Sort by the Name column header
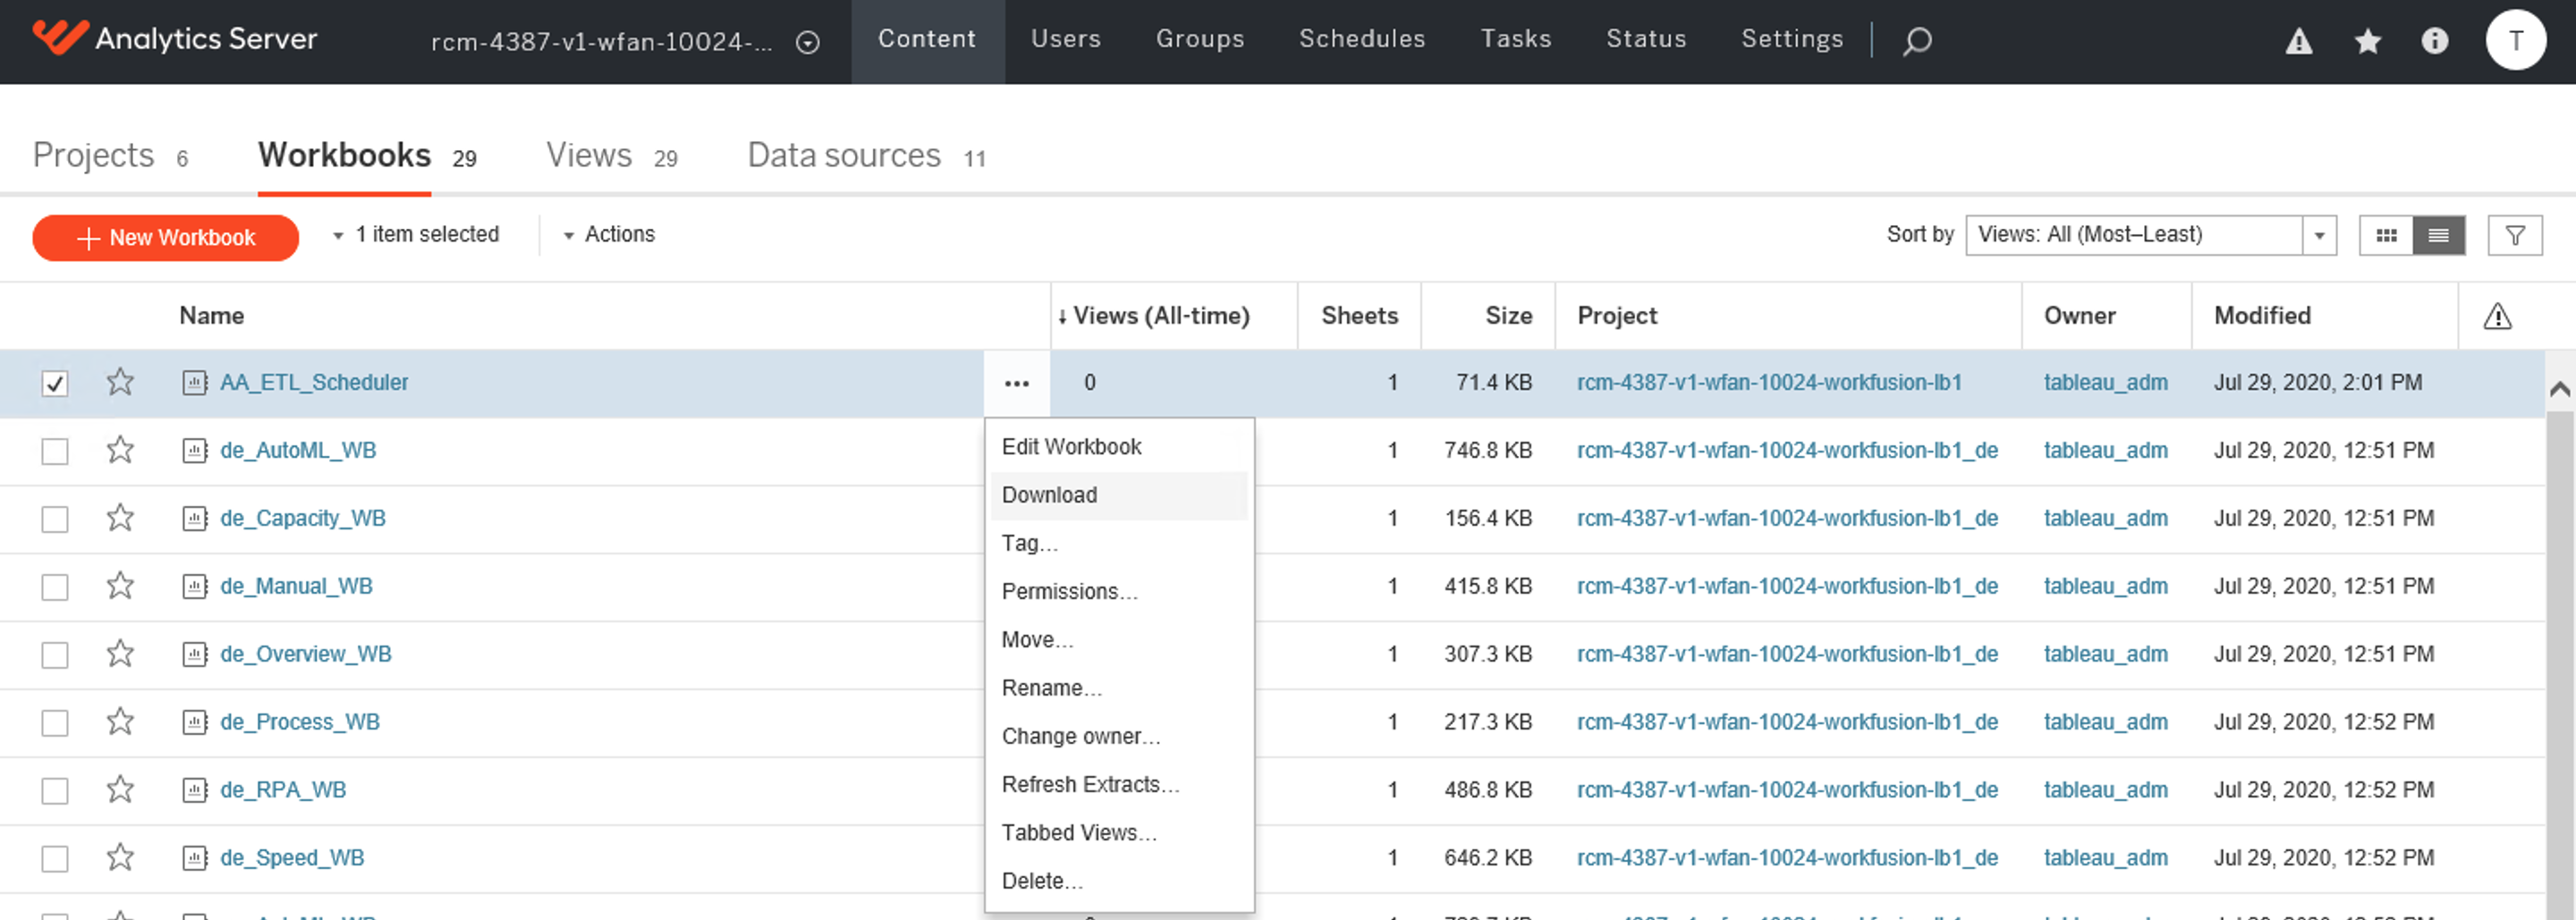The width and height of the screenshot is (2576, 920). pos(212,316)
